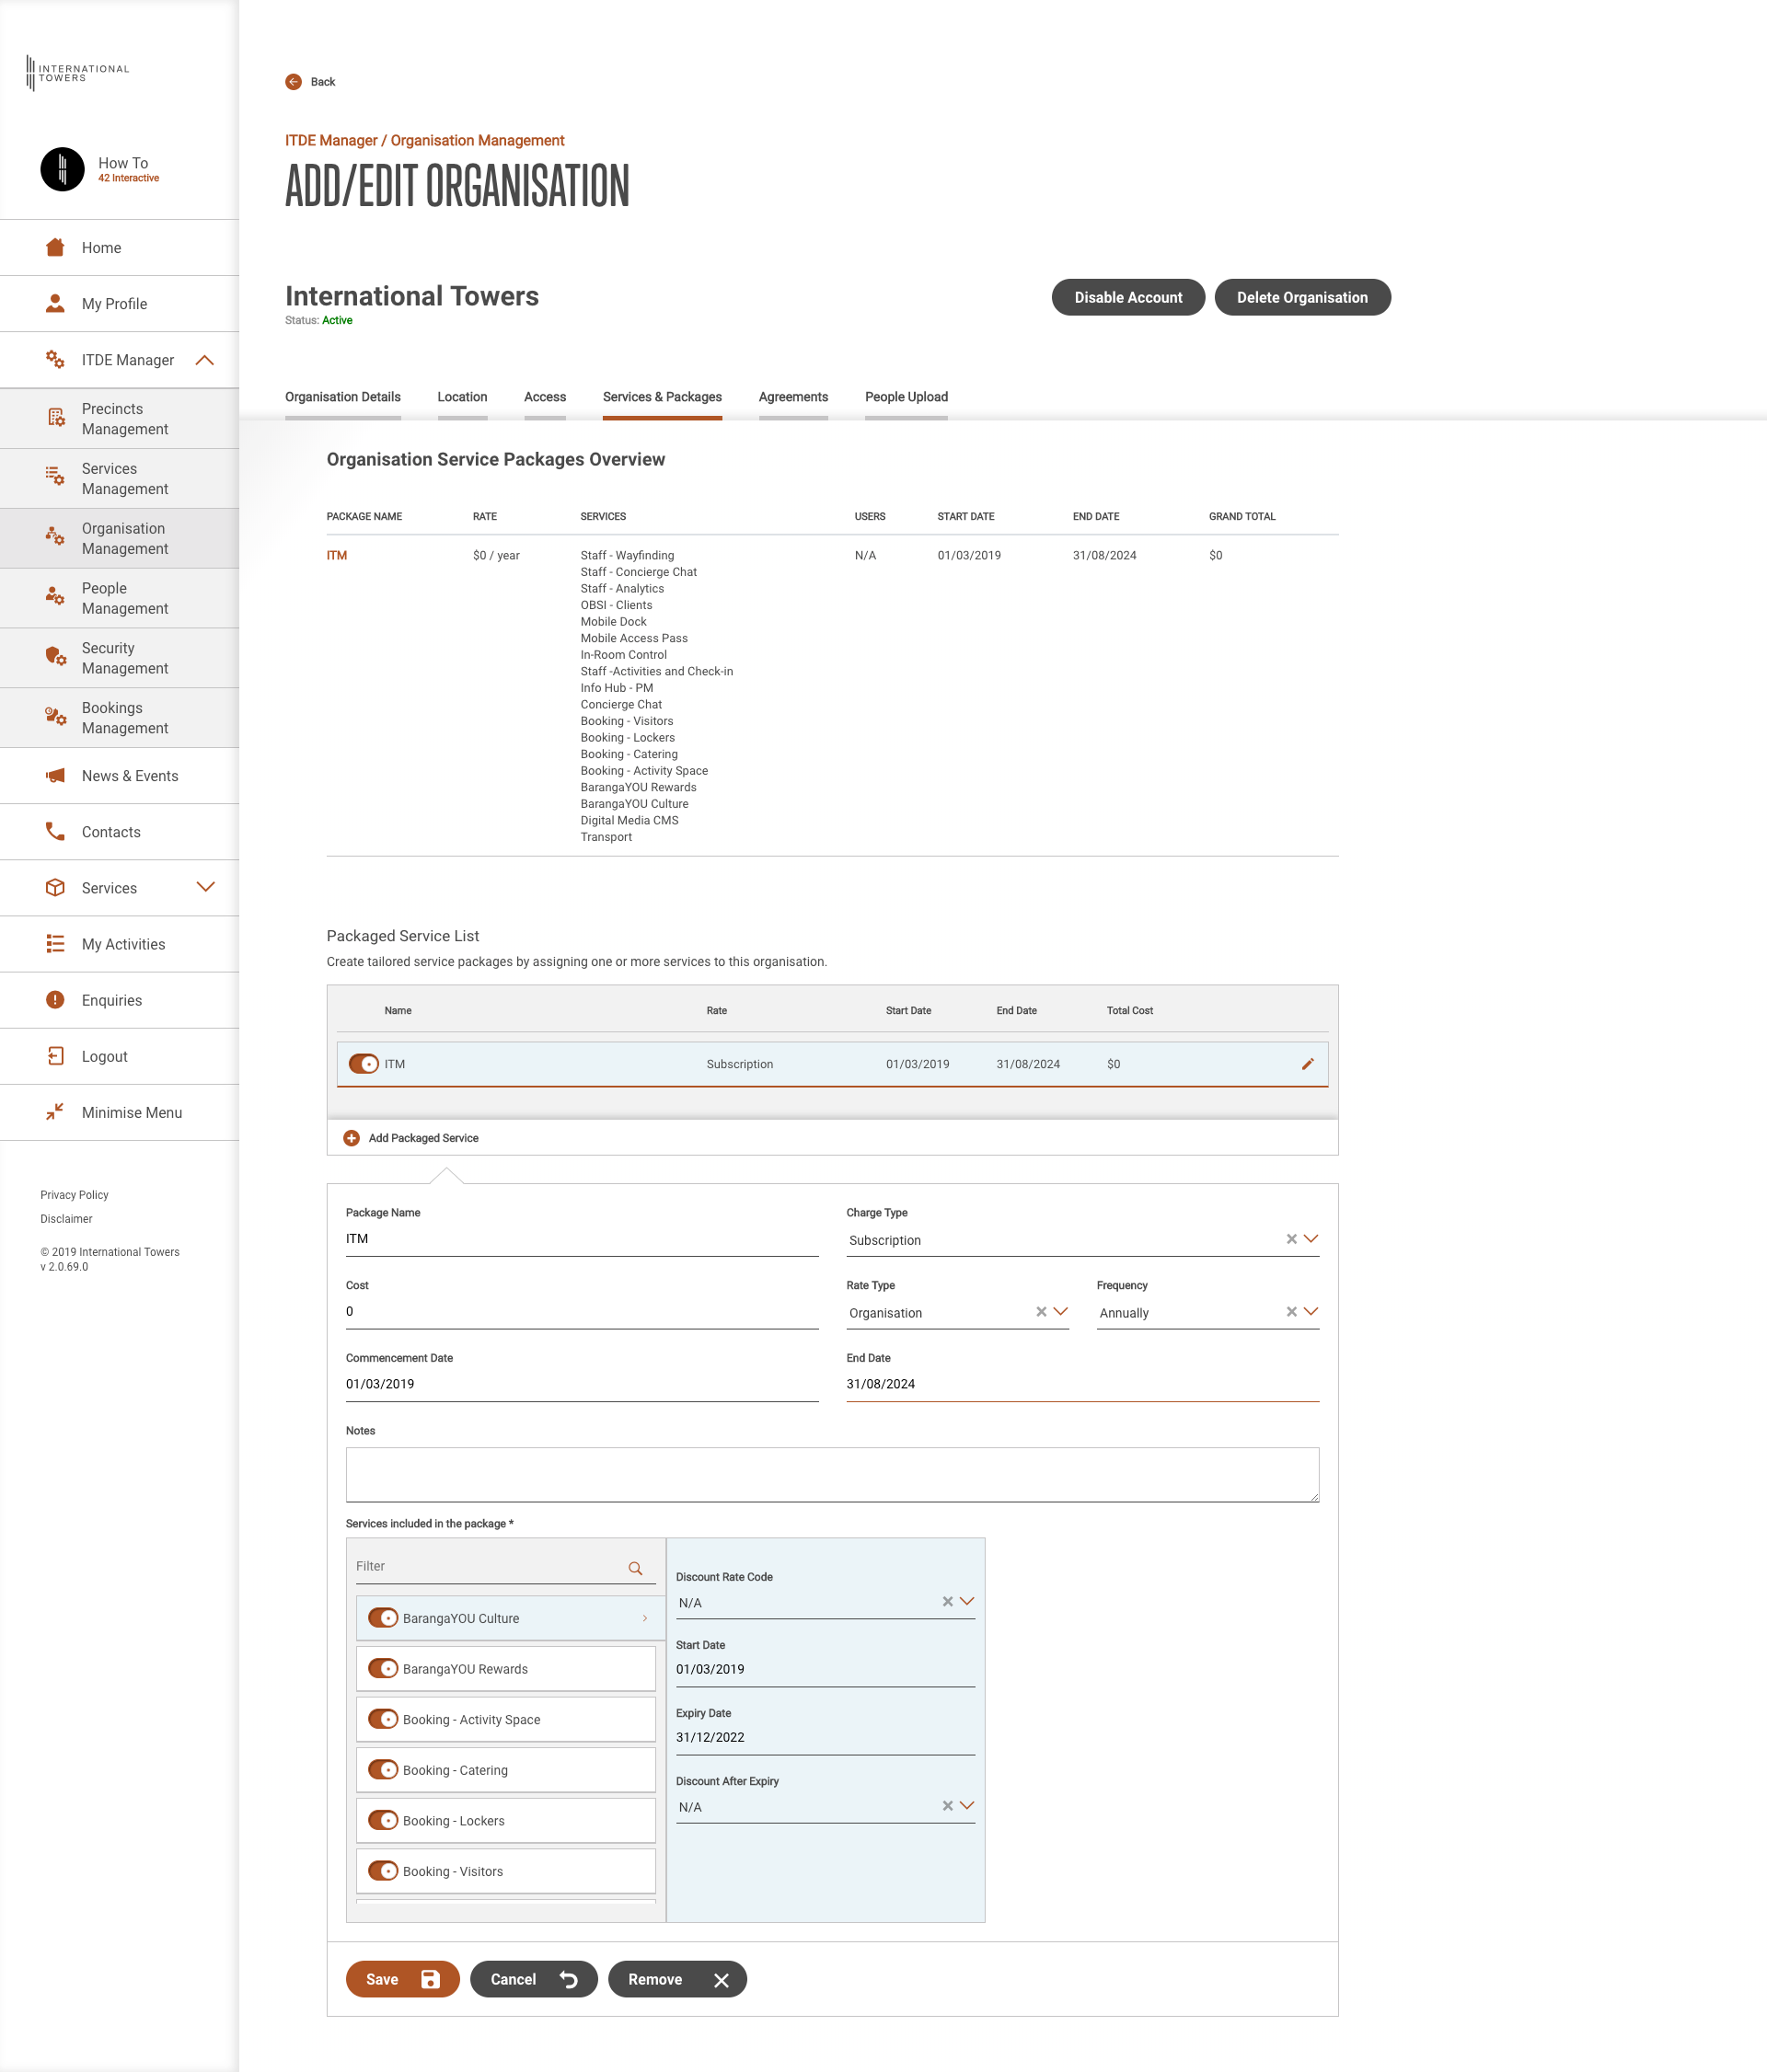Click Delete Organisation button
This screenshot has height=2072, width=1767.
point(1302,297)
